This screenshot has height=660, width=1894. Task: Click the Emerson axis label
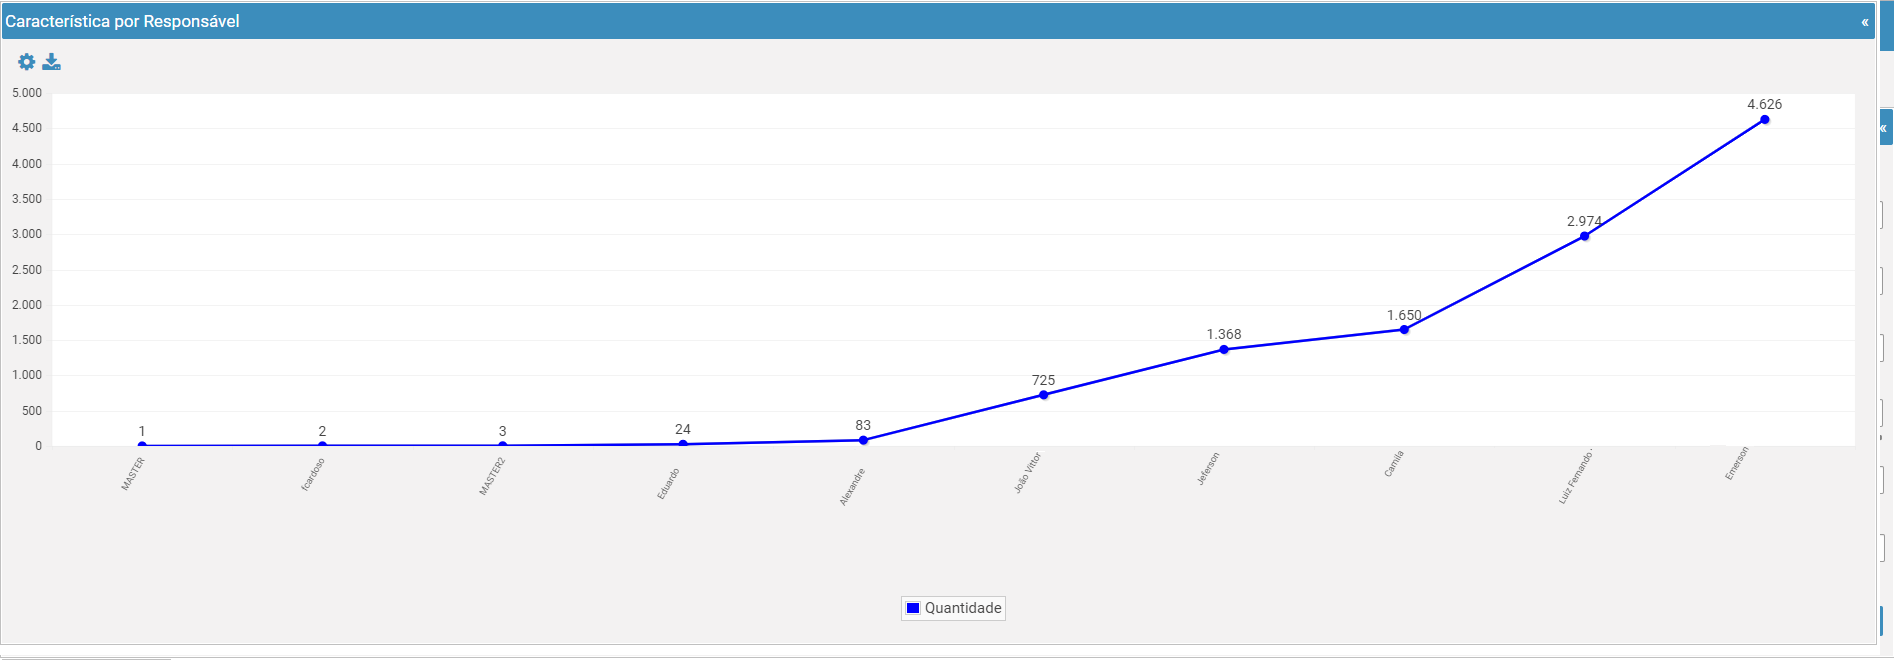point(1737,464)
